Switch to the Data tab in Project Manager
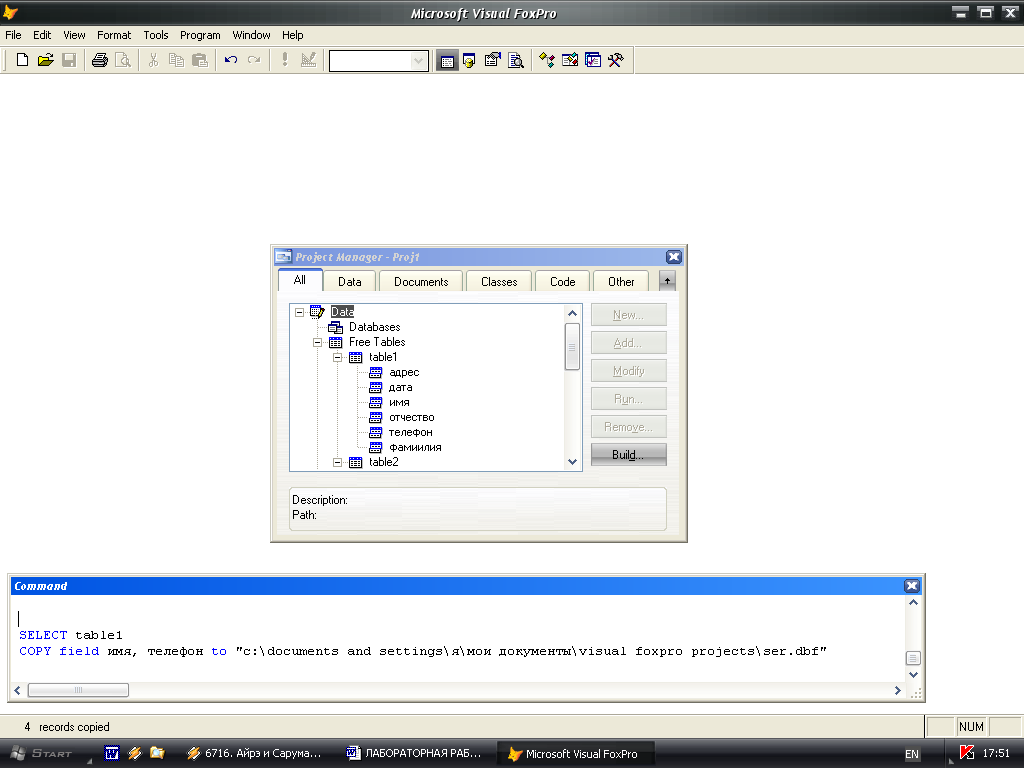1024x768 pixels. (x=349, y=281)
